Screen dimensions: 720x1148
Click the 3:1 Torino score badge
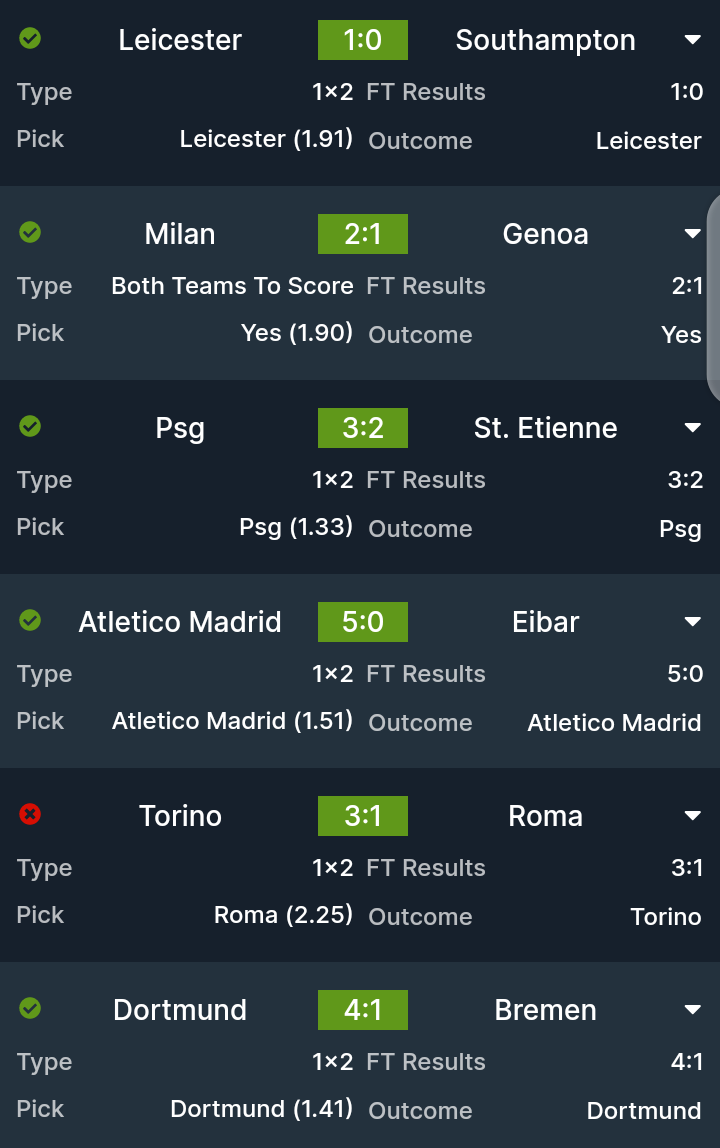click(363, 816)
